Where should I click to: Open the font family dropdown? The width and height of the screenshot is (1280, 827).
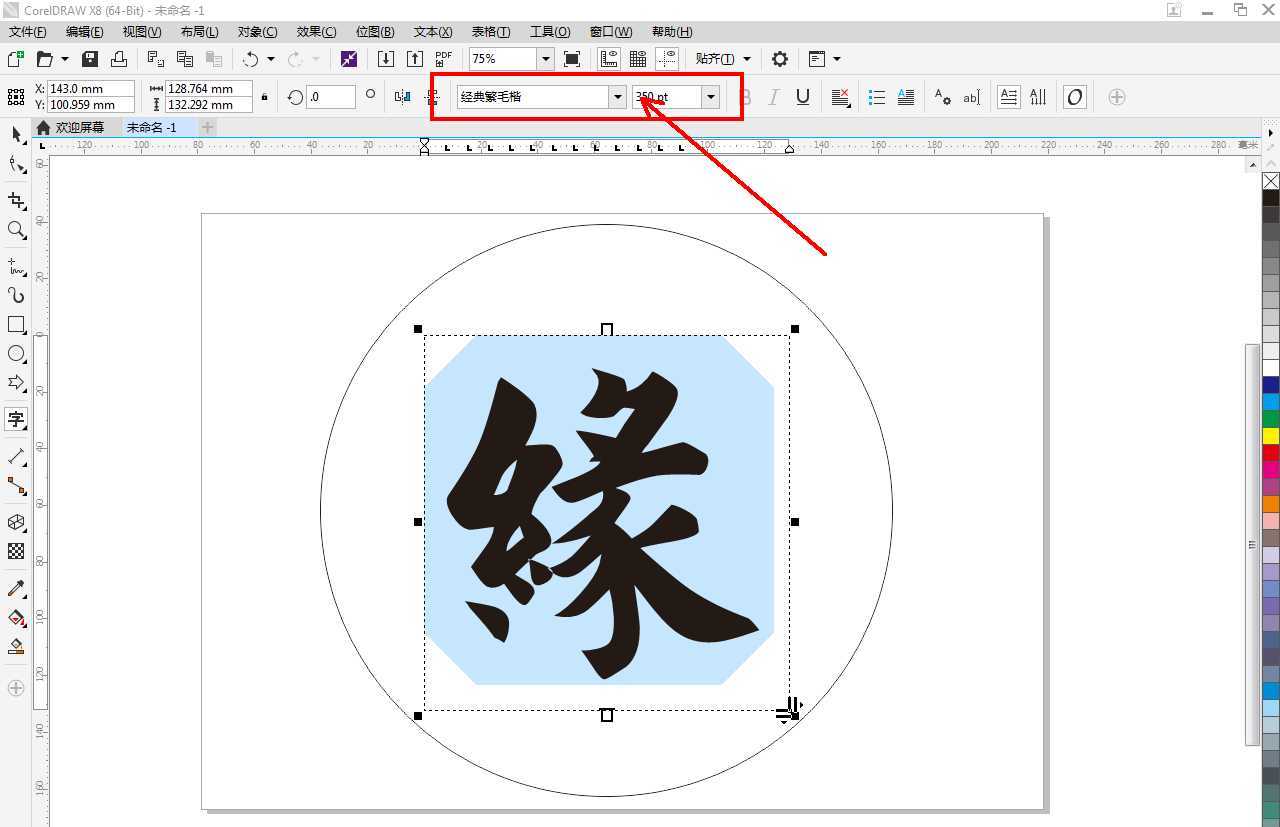(x=618, y=96)
